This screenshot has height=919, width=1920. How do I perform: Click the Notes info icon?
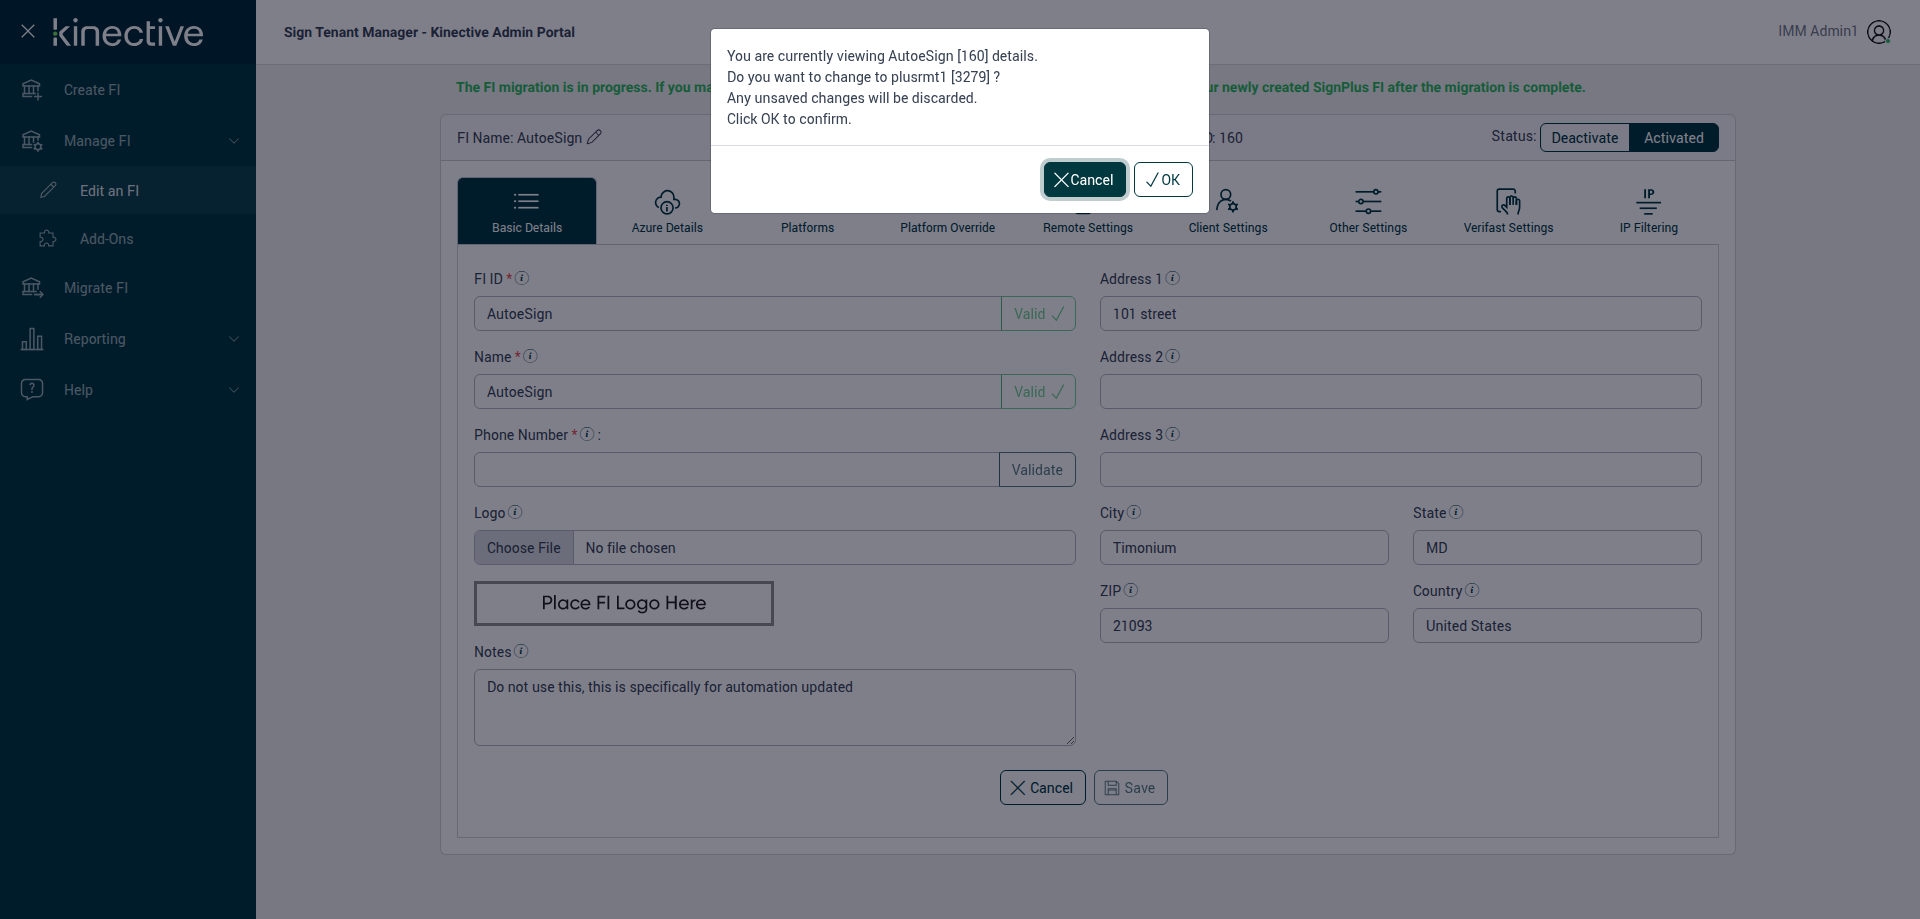(x=521, y=651)
